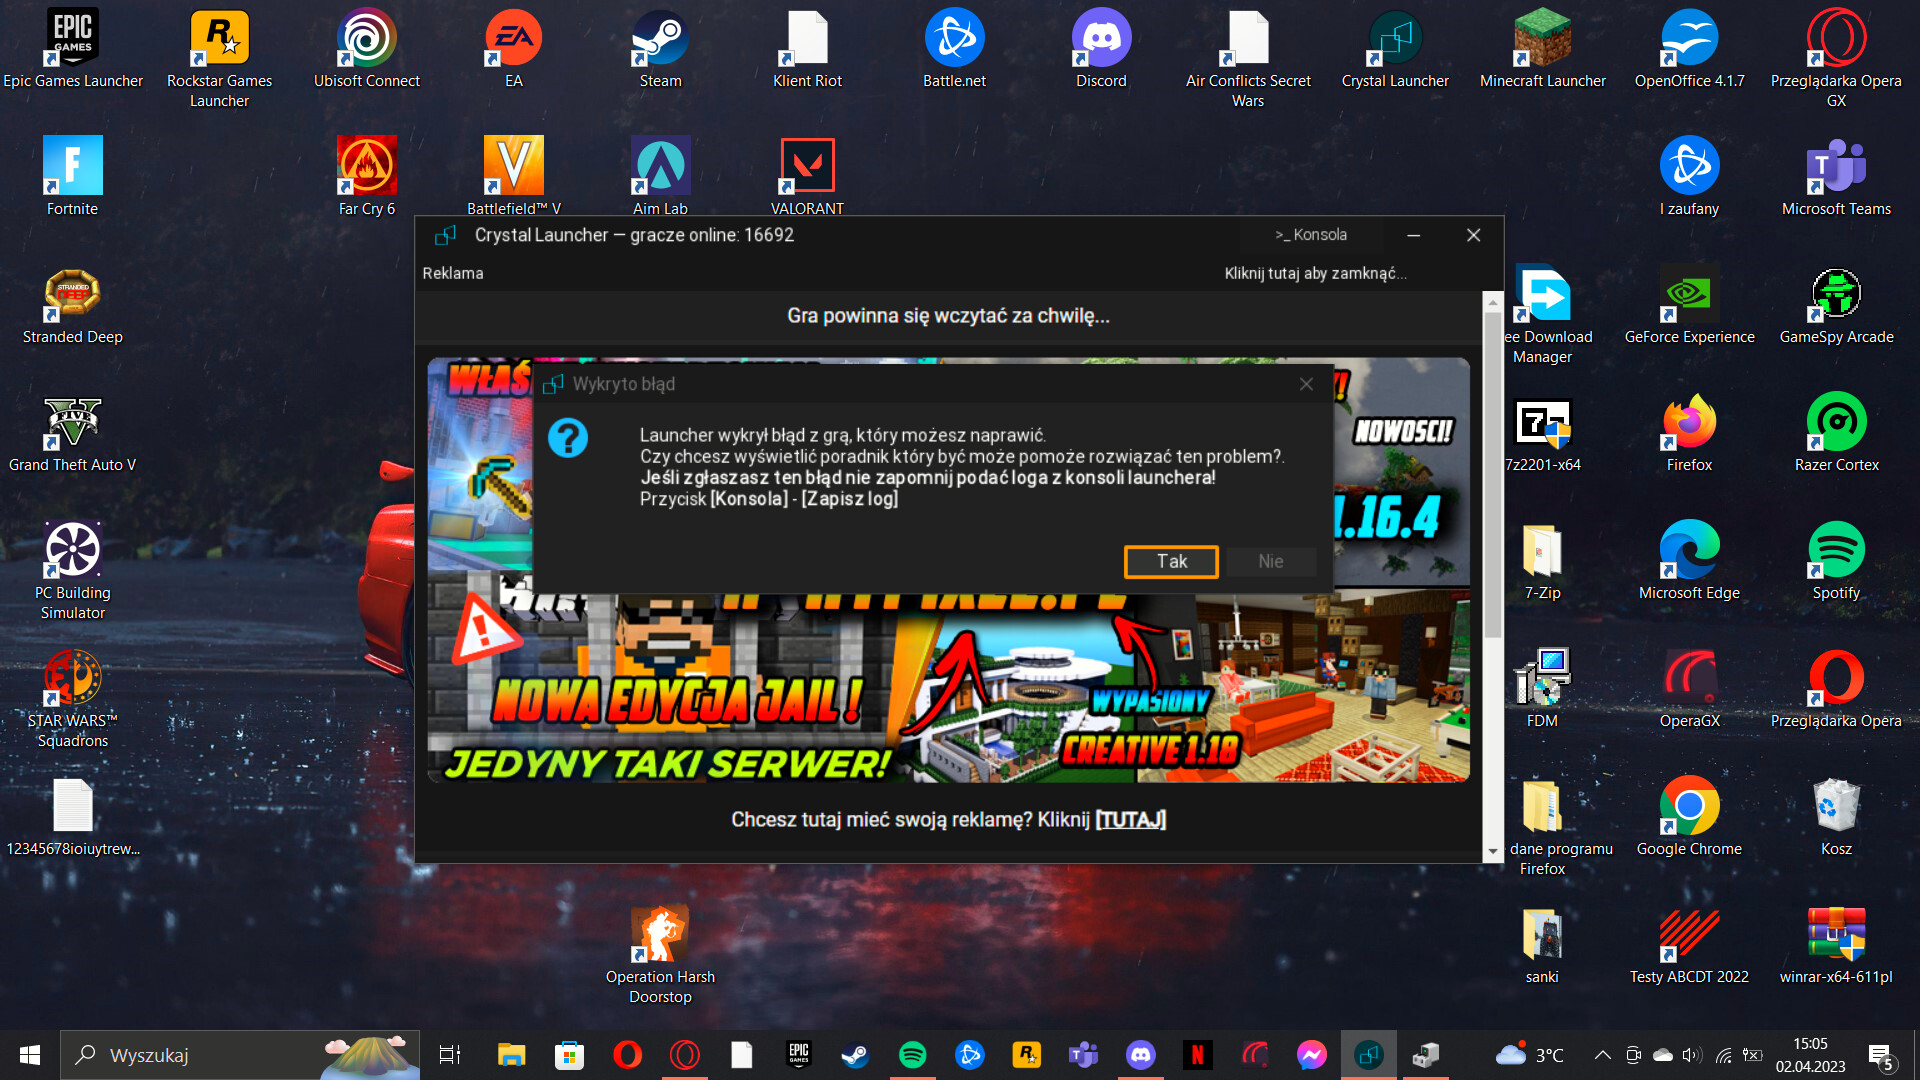Screen dimensions: 1920x1080
Task: Close the ad via Kliknij tutaj aby zamknąć
Action: [x=1315, y=273]
